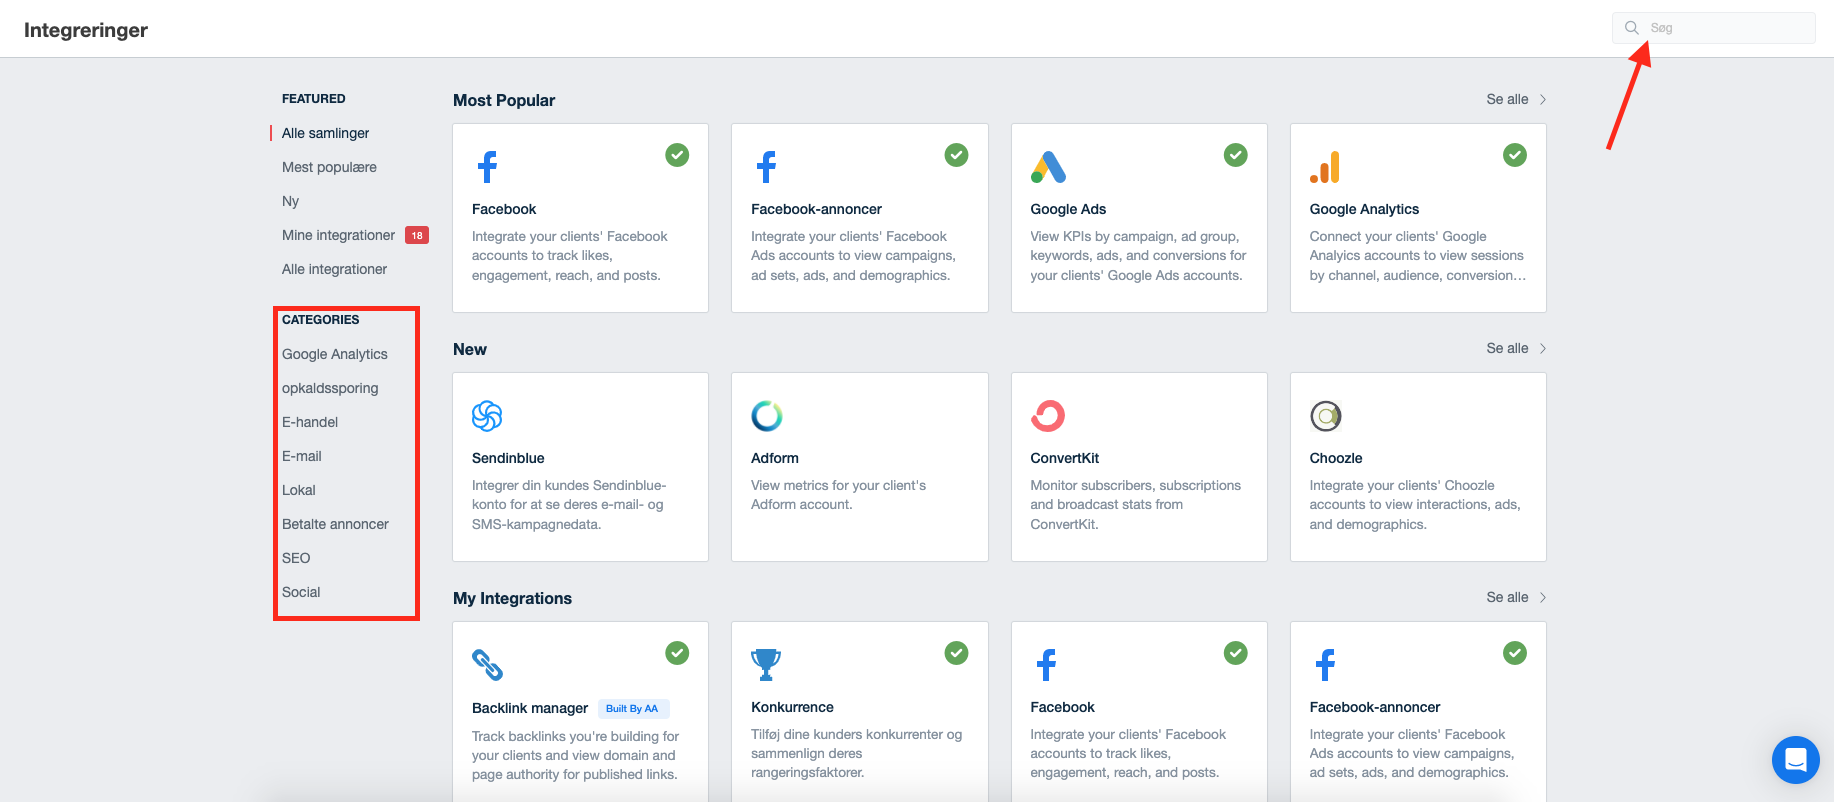Screen dimensions: 1834x802
Task: Click the Konkurrence trophy icon
Action: (766, 665)
